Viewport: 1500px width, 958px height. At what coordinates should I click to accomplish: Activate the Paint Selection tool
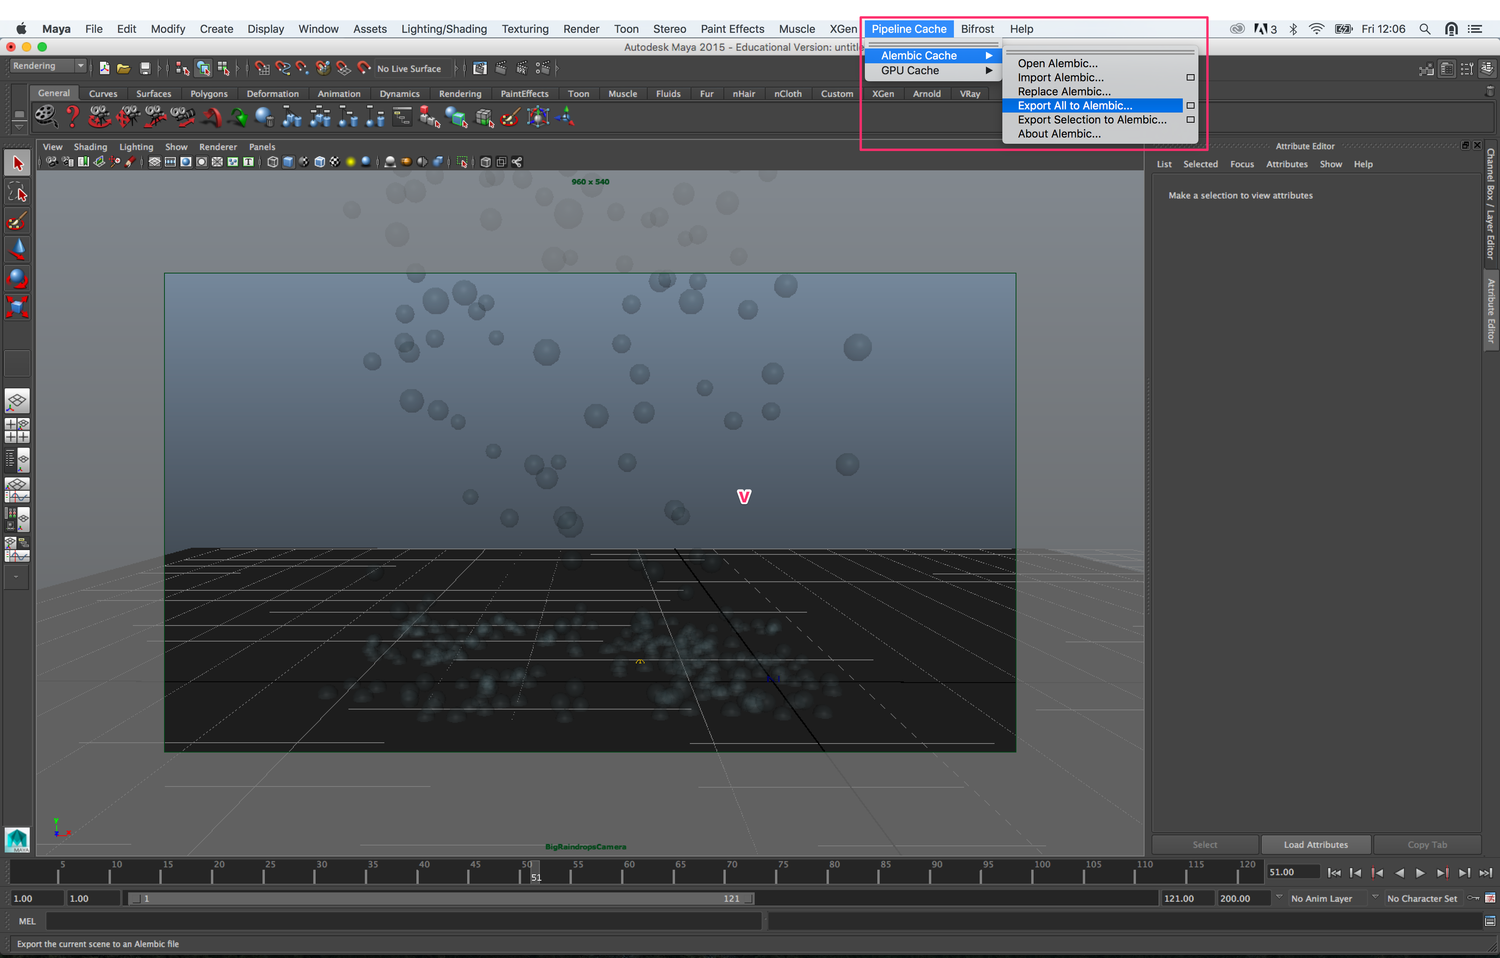(x=17, y=221)
